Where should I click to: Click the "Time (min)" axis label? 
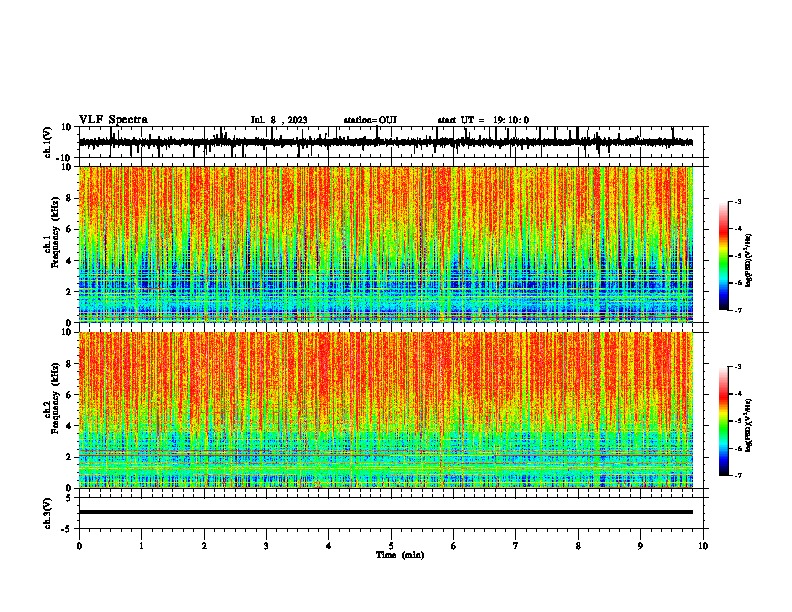(x=400, y=555)
